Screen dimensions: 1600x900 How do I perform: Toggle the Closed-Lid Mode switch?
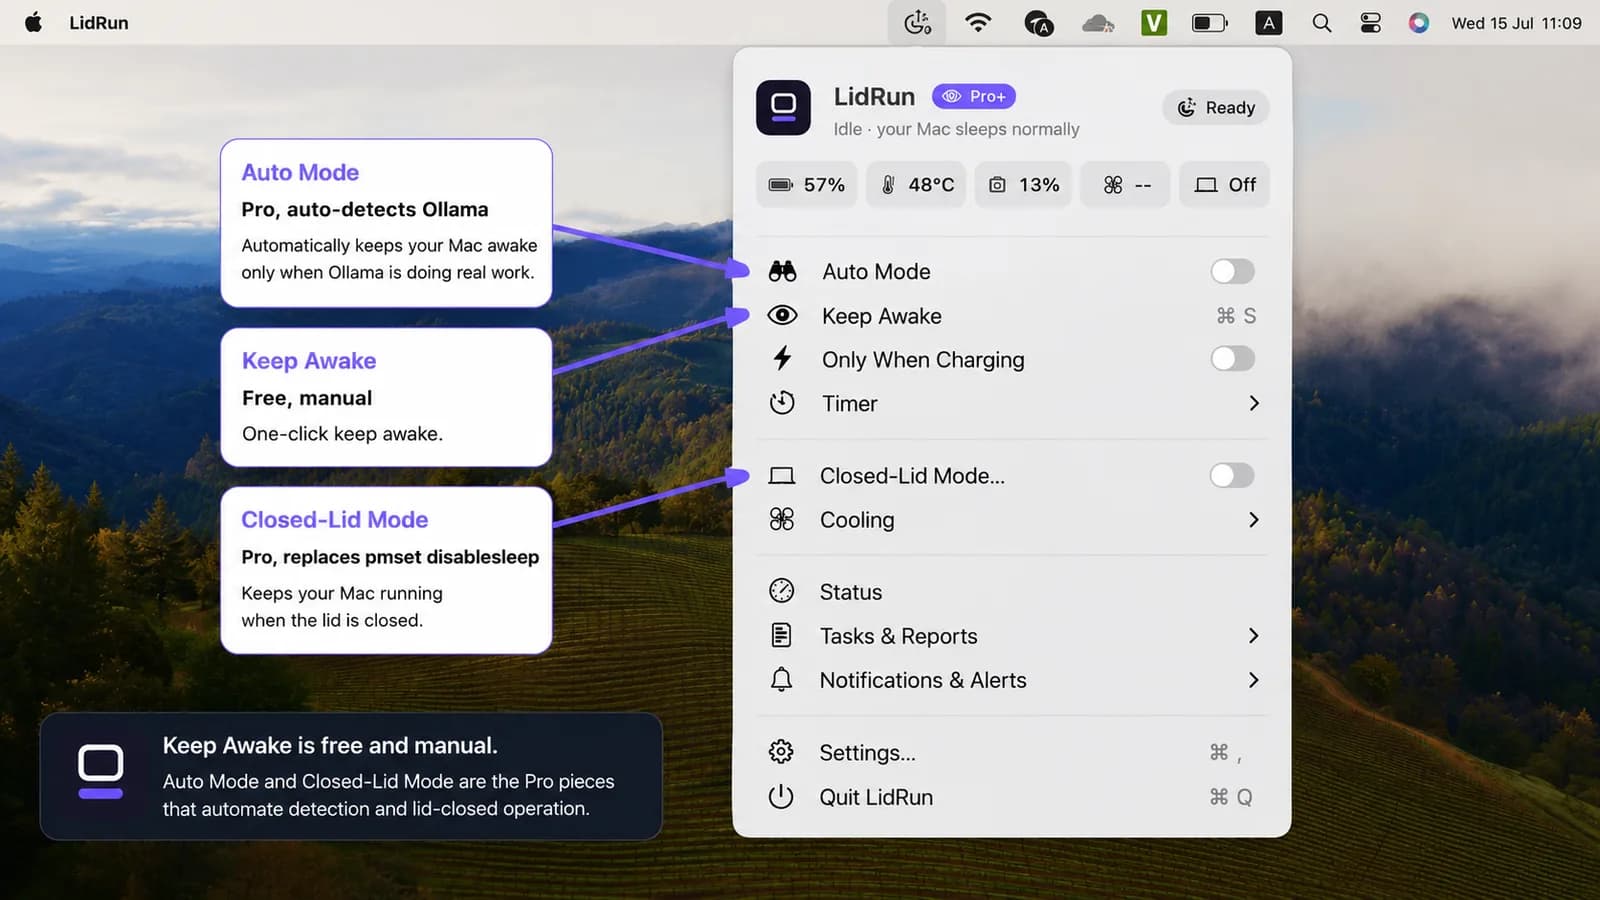tap(1232, 476)
